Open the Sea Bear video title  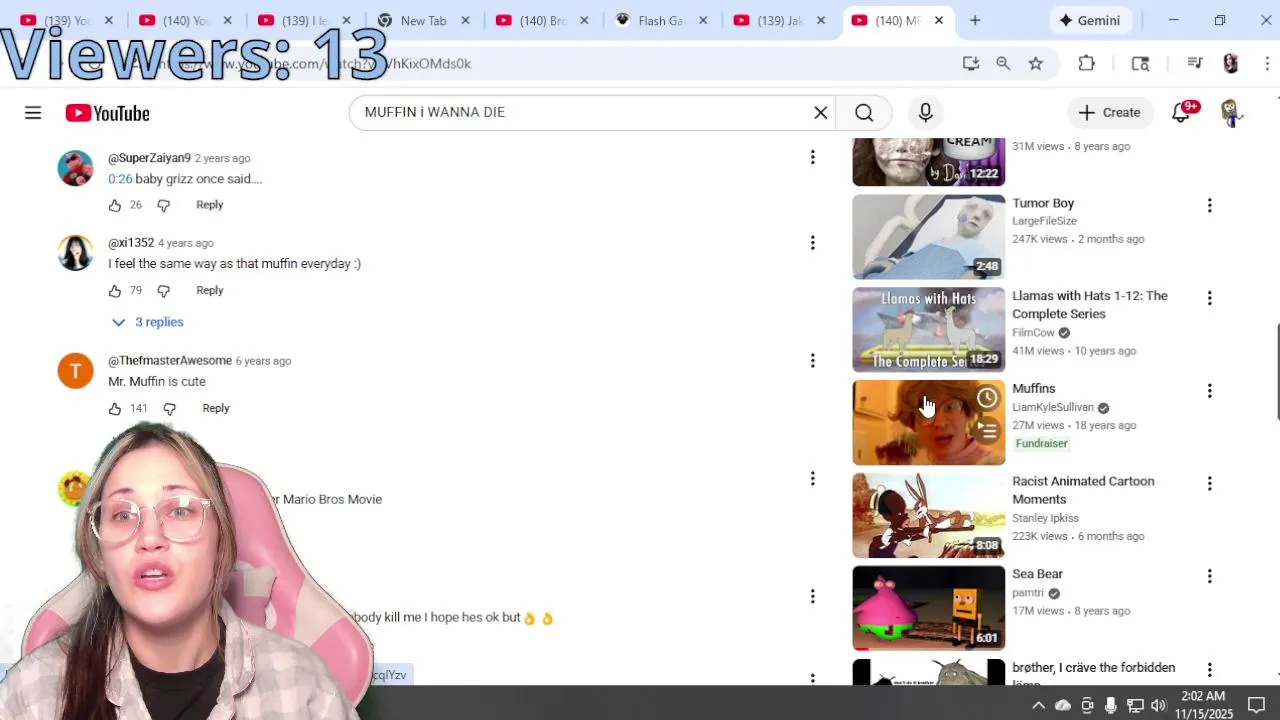(1037, 574)
